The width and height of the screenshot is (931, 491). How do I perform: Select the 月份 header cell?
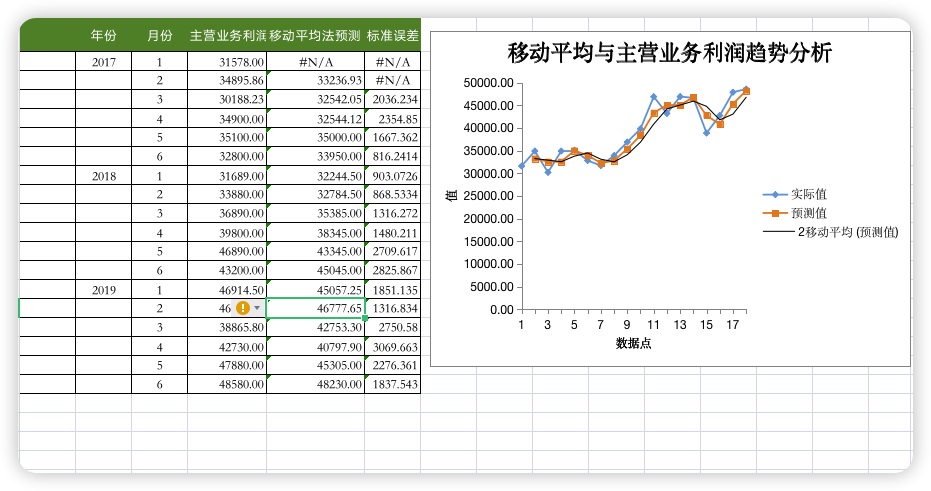tap(160, 36)
